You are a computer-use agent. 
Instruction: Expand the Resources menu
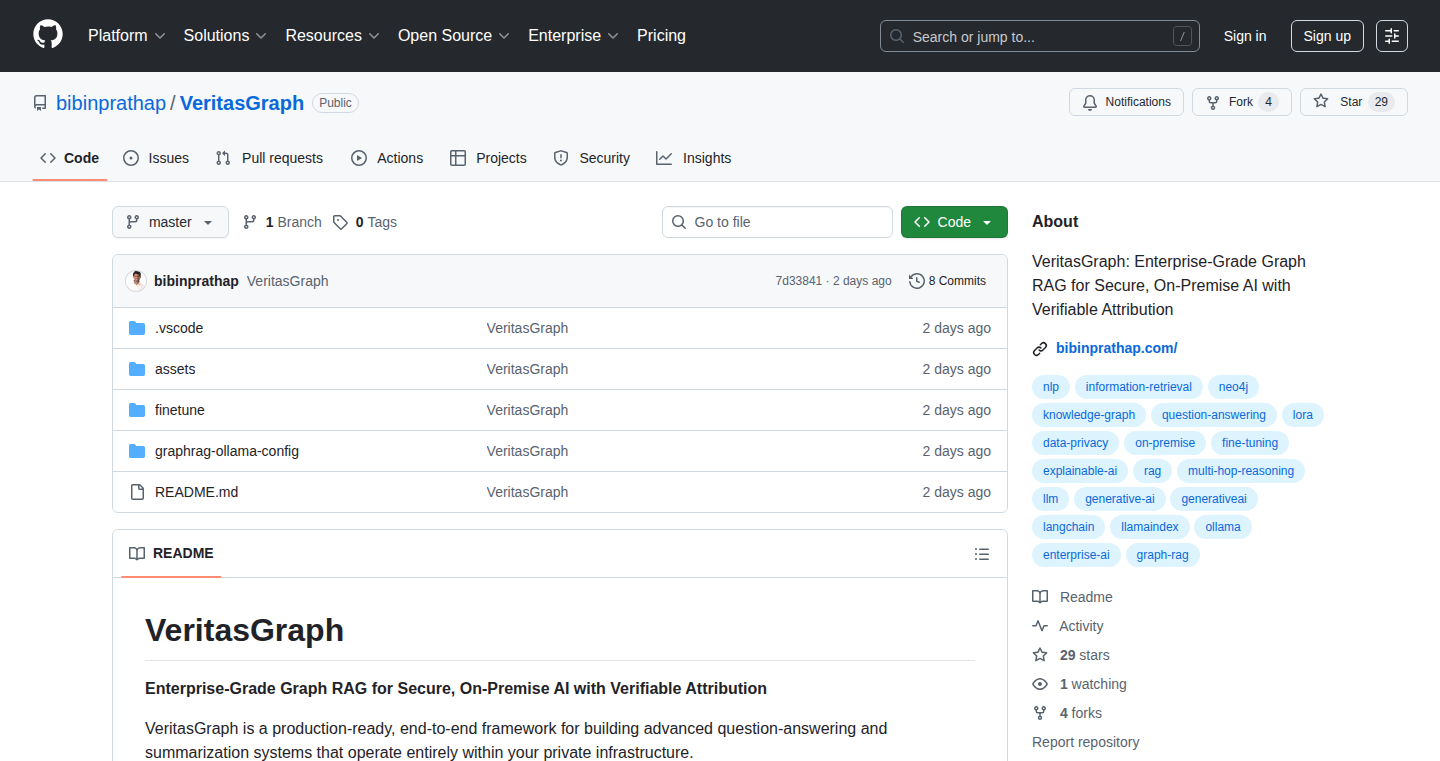point(332,35)
